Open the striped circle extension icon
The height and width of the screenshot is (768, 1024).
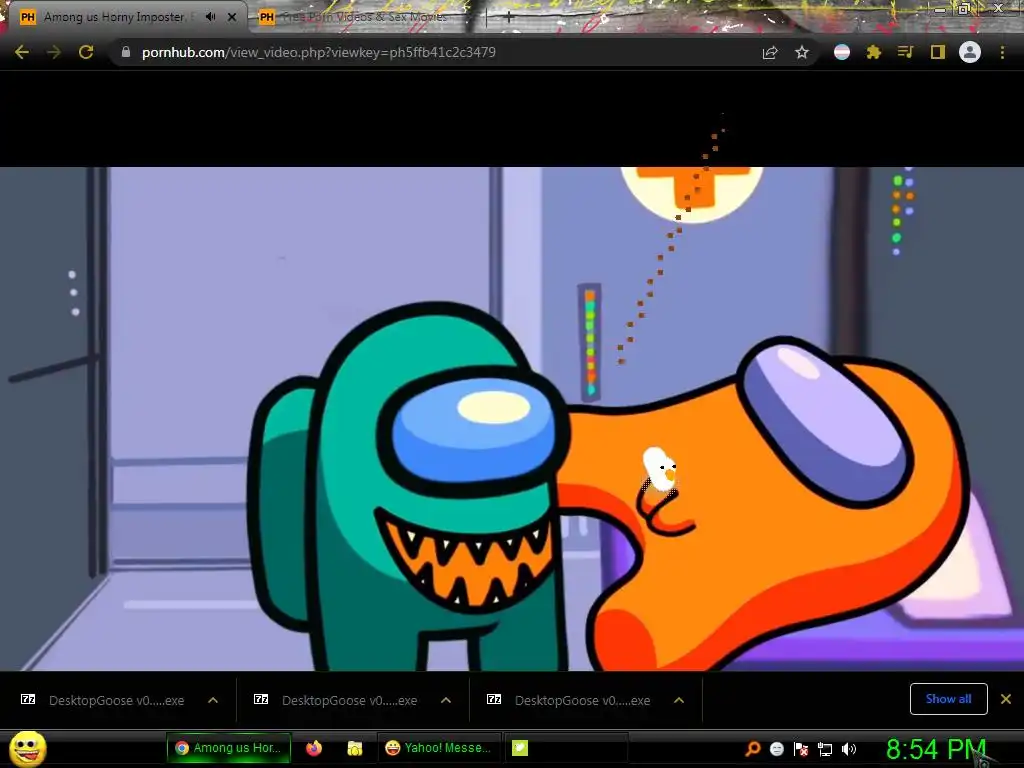pyautogui.click(x=842, y=52)
